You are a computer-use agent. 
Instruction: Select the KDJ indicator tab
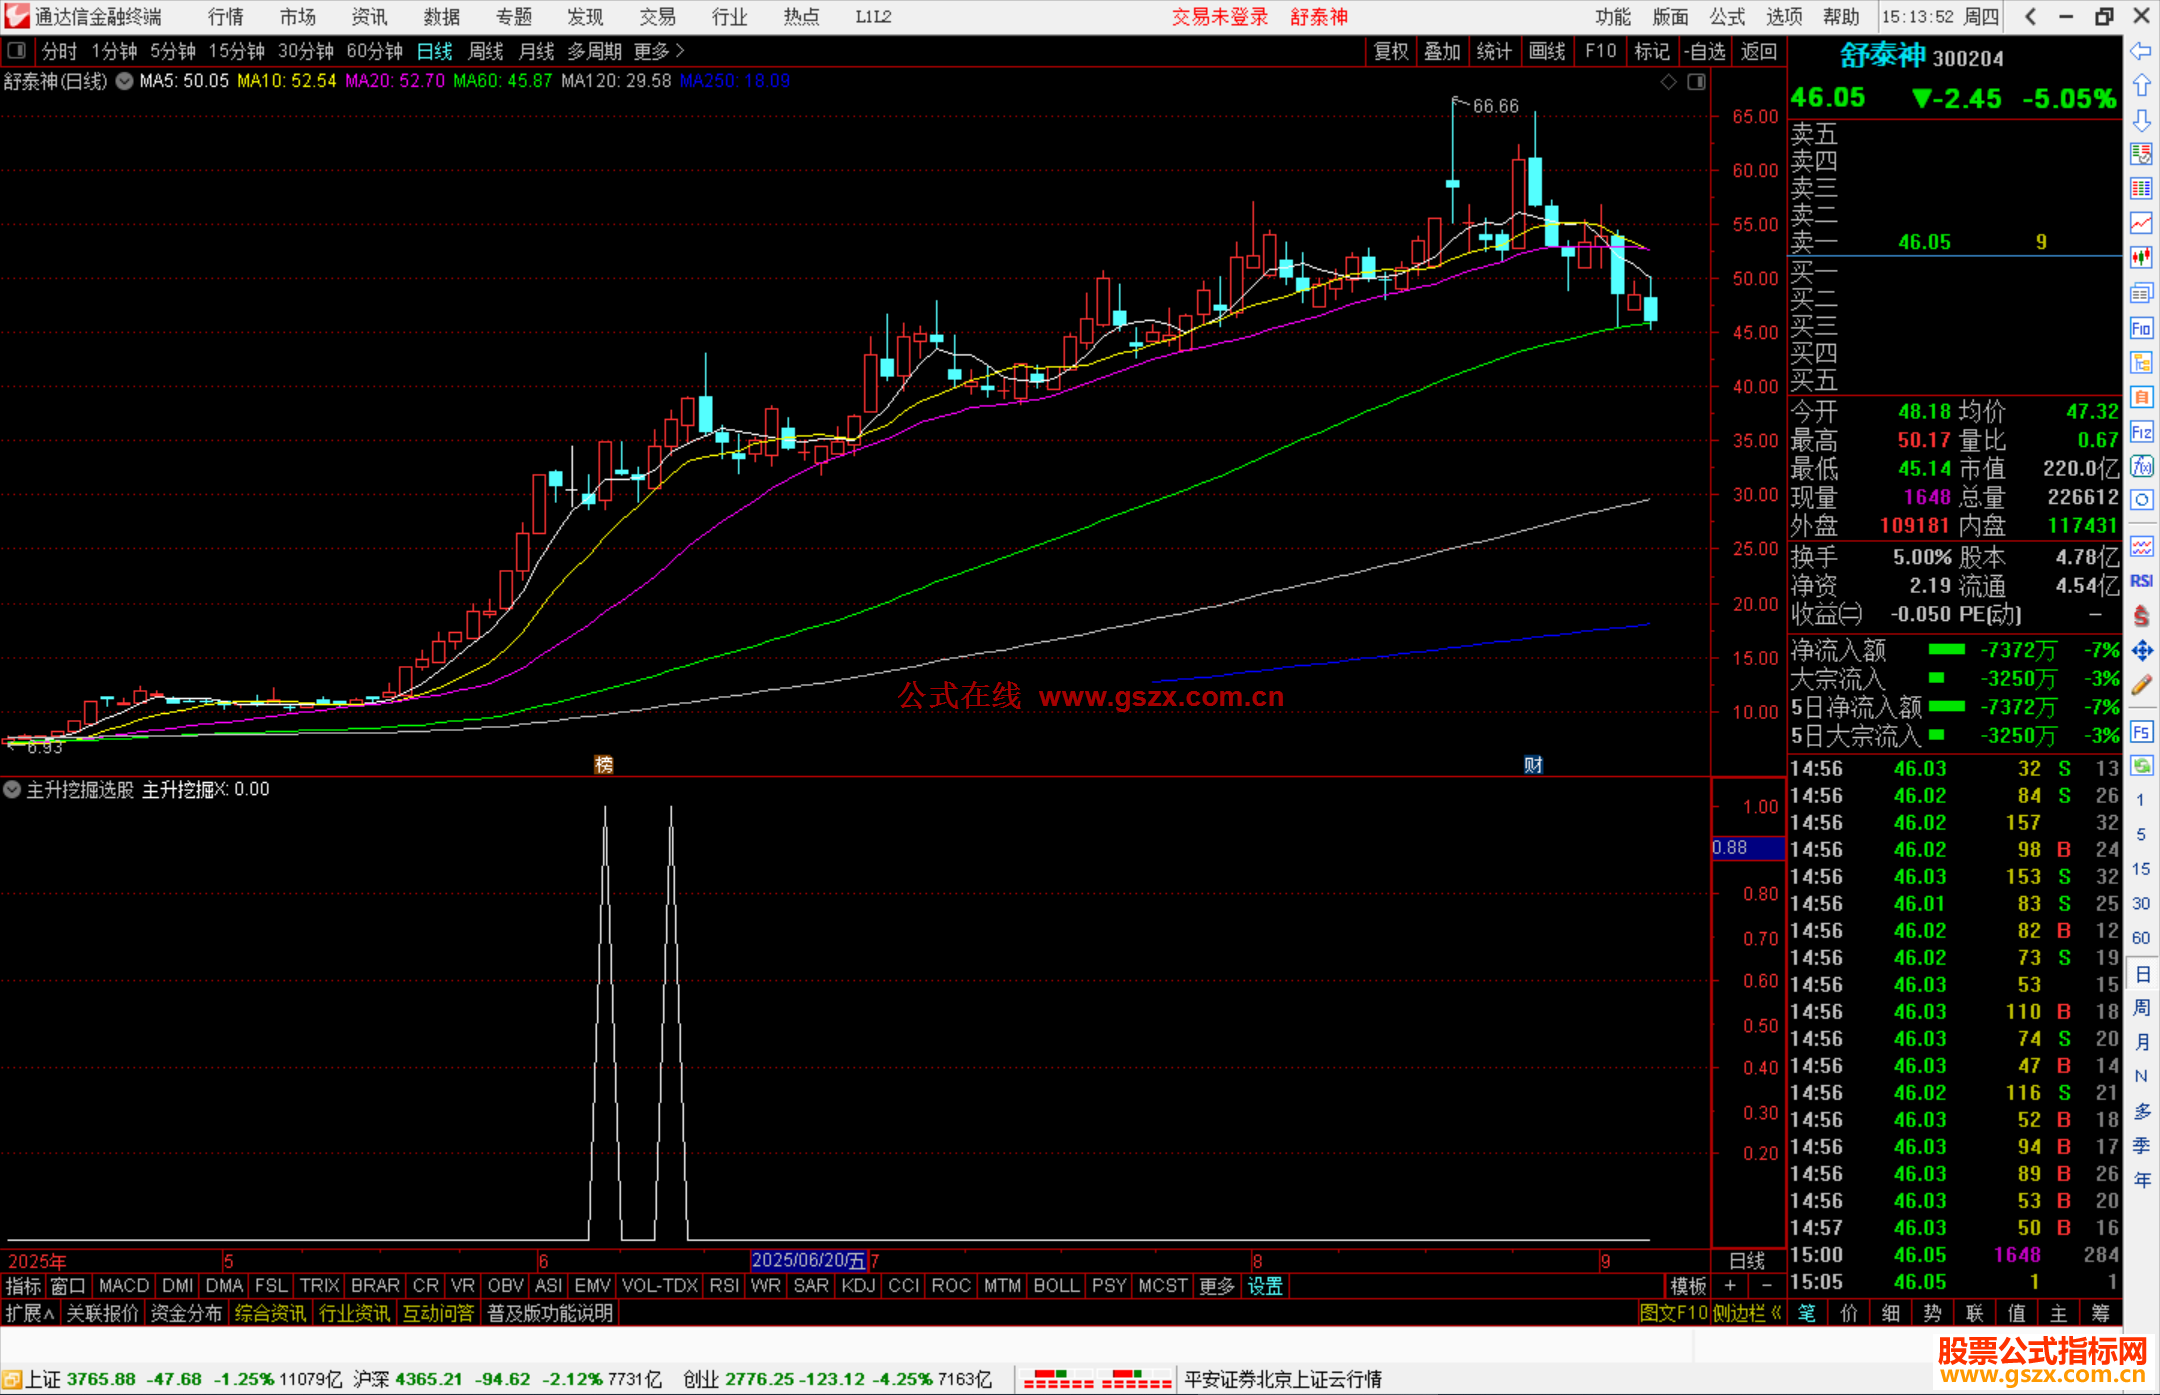(858, 1286)
